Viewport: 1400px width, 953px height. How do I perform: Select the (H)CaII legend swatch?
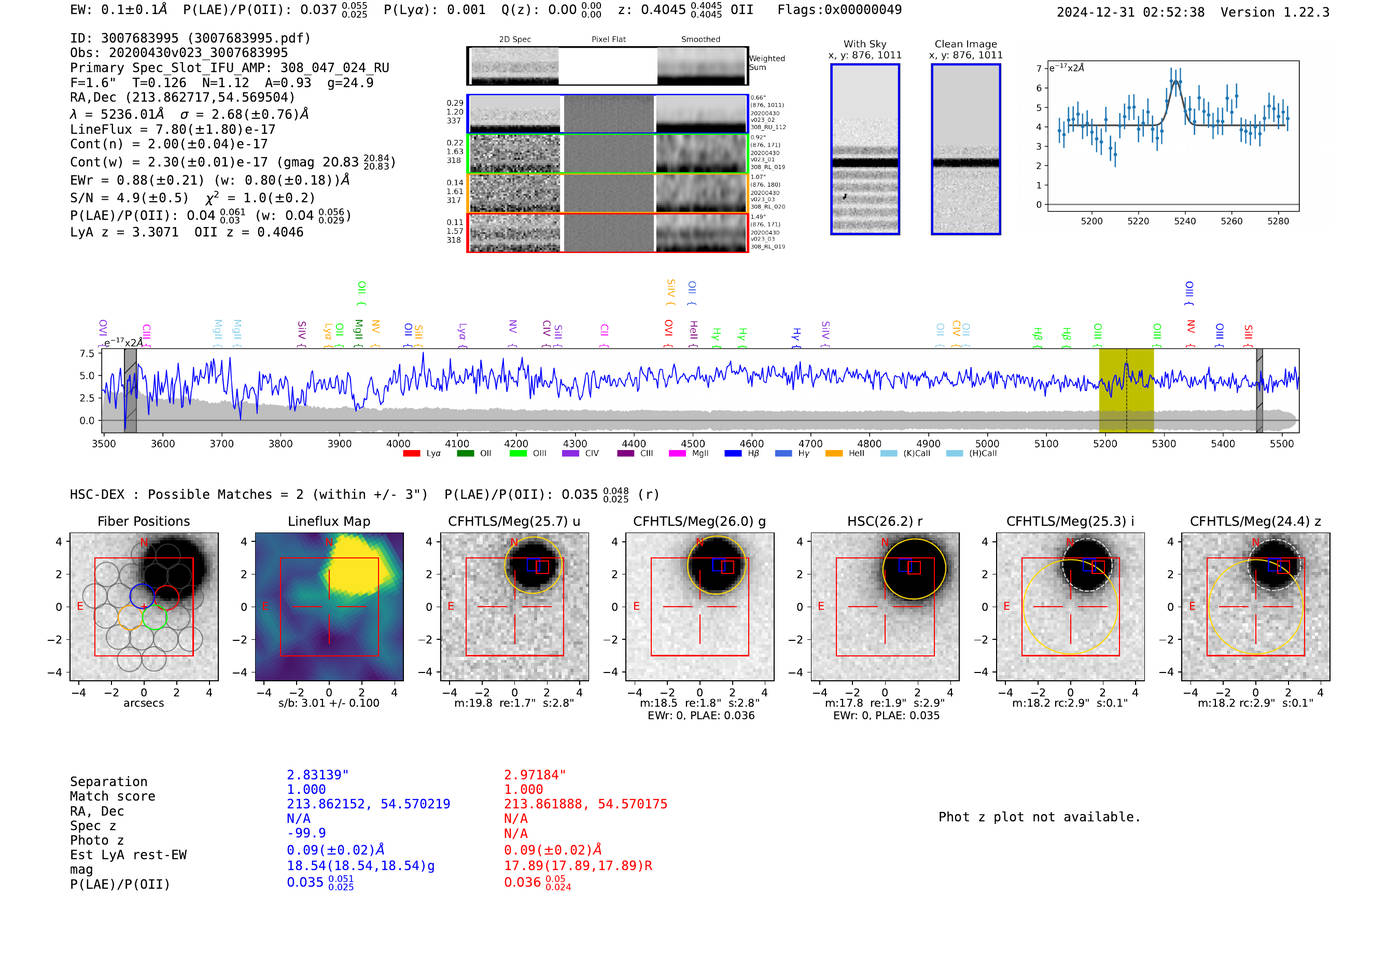[954, 454]
